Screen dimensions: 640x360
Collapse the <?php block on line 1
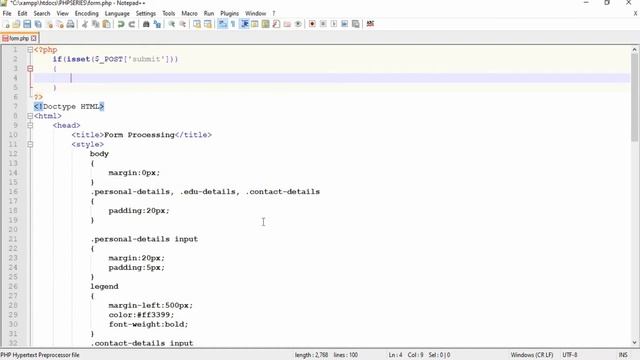tap(30, 50)
